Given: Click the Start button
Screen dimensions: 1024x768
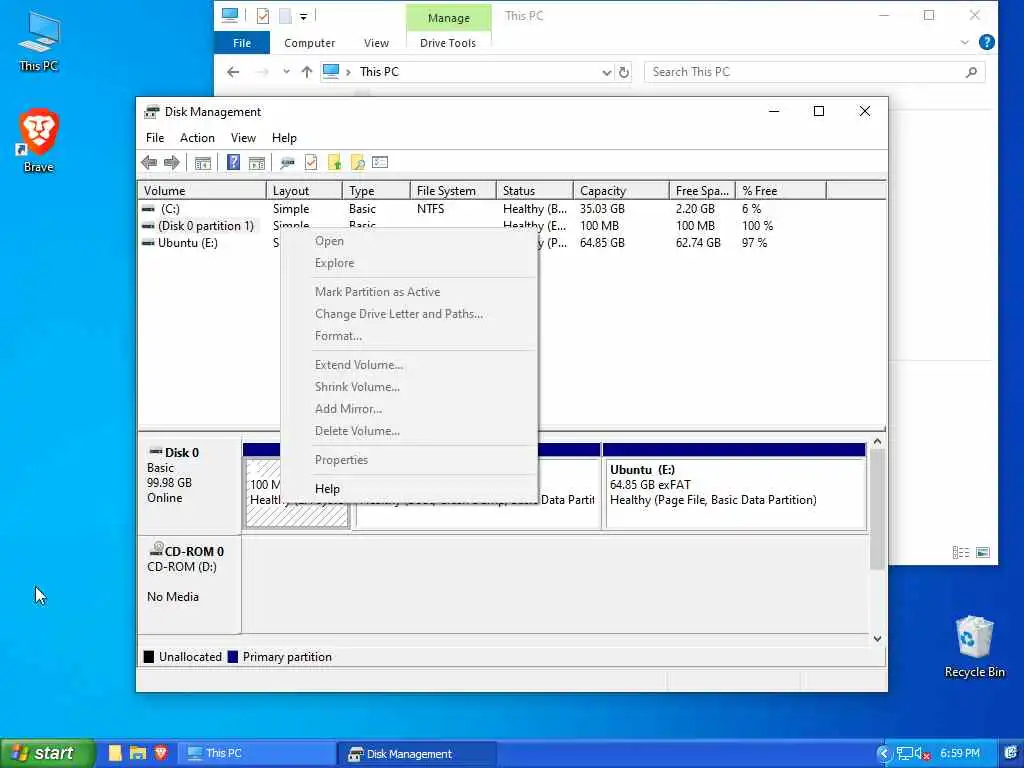Looking at the screenshot, I should coord(48,753).
